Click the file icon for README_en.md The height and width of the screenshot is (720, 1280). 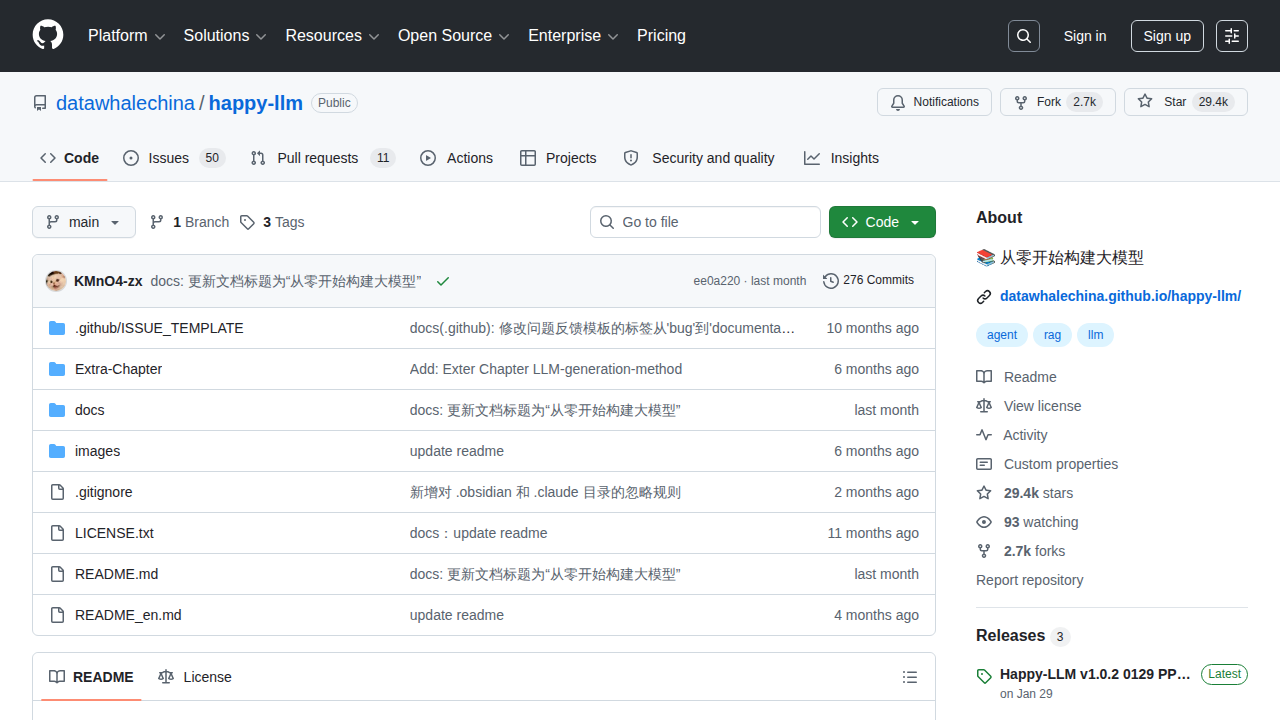point(57,615)
